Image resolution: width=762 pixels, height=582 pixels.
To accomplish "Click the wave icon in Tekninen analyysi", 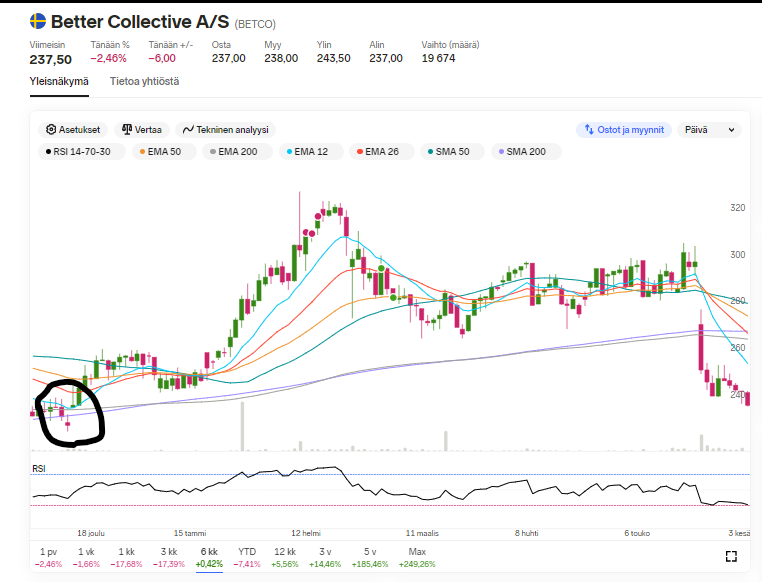I will pyautogui.click(x=188, y=130).
